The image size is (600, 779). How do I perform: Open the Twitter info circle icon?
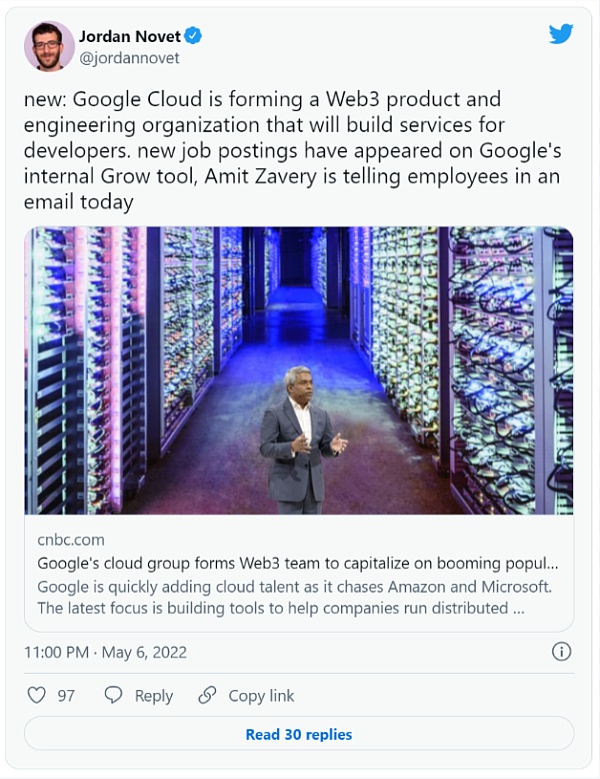click(562, 652)
